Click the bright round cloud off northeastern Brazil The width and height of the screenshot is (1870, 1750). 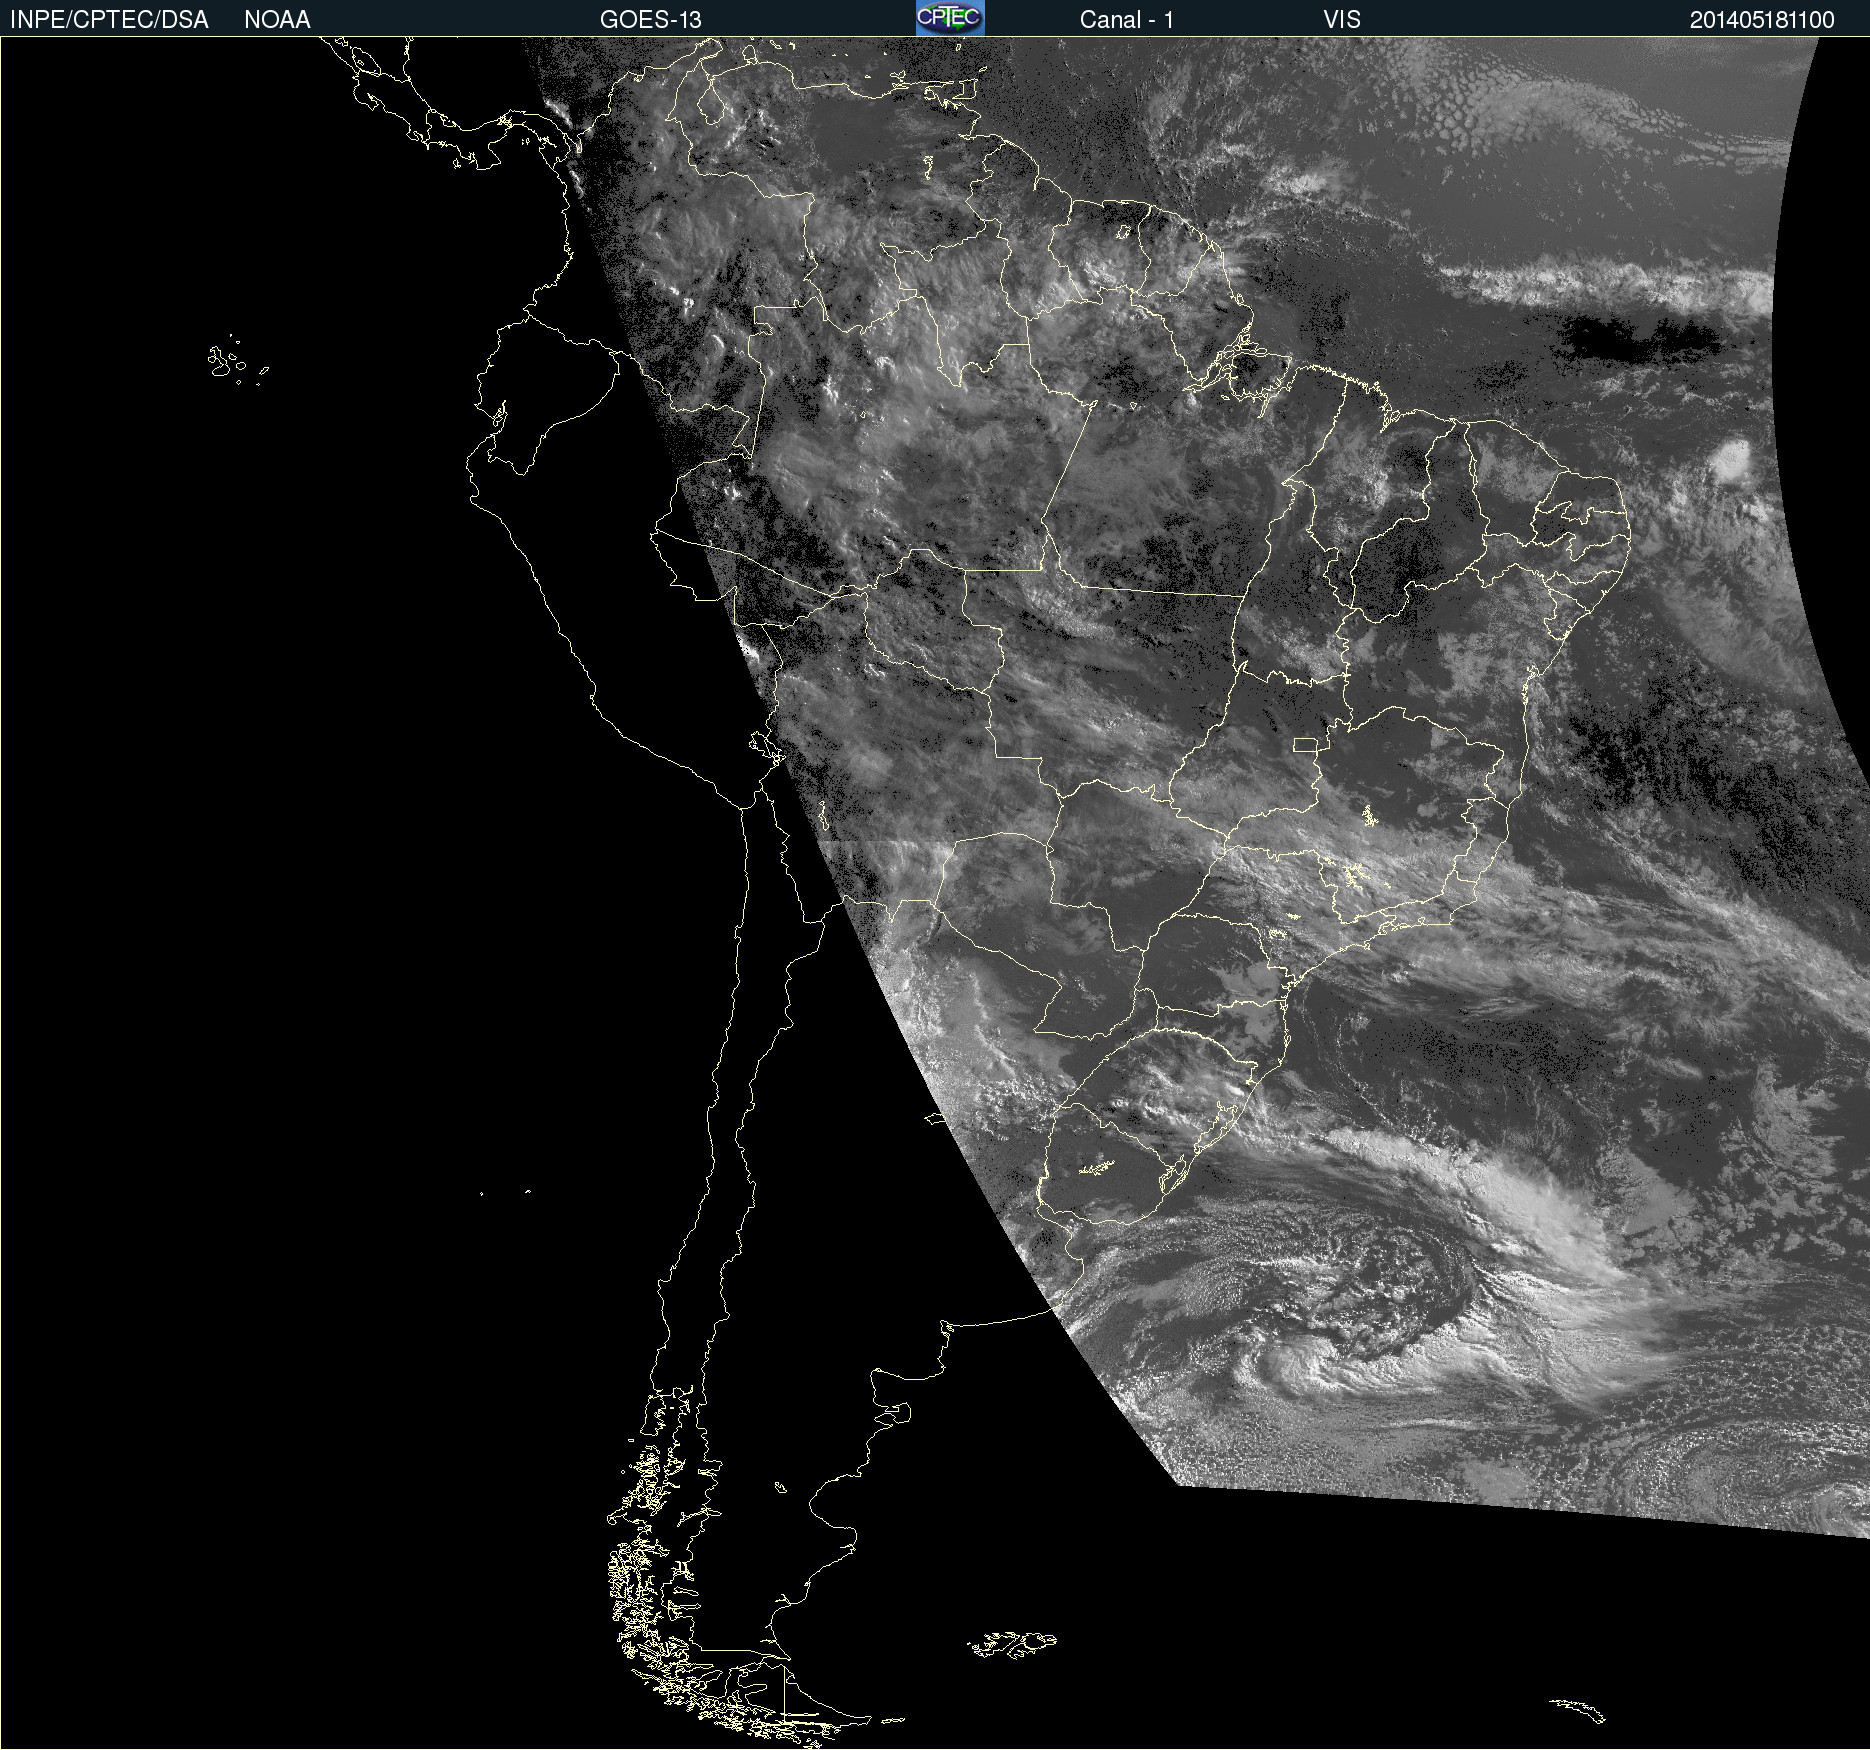click(1731, 459)
